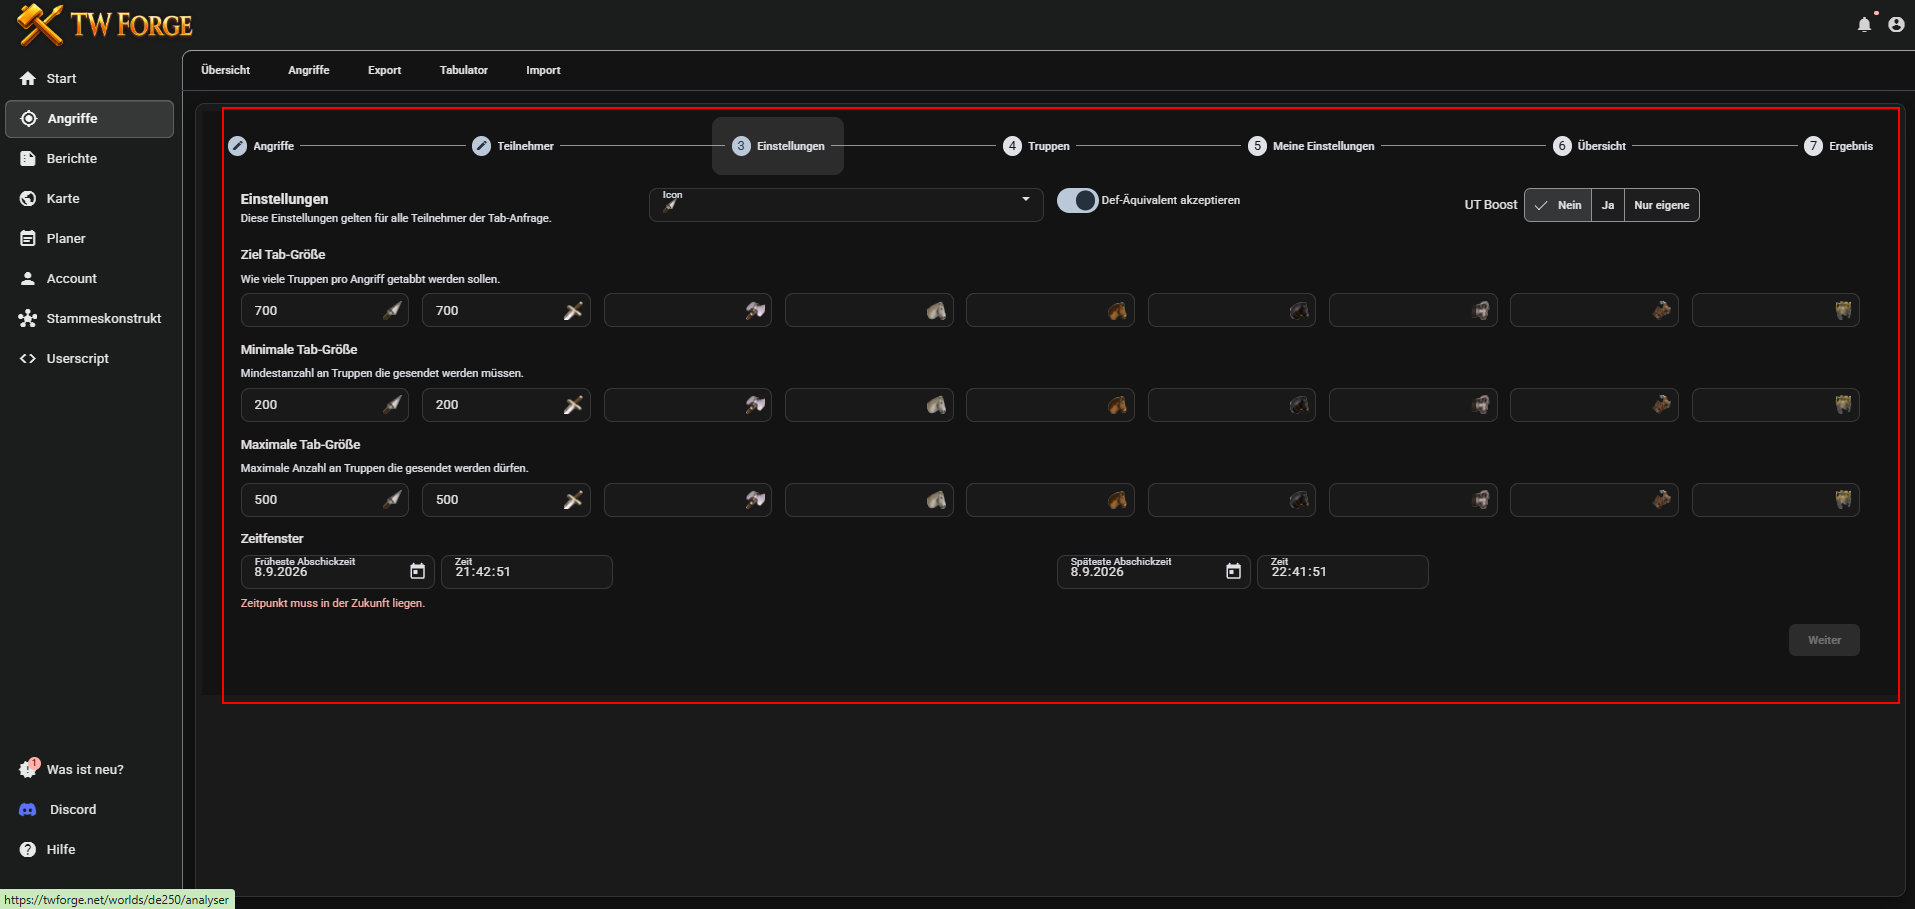The height and width of the screenshot is (909, 1915).
Task: Focus the Späteste Abschickzeit date field
Action: 1154,572
